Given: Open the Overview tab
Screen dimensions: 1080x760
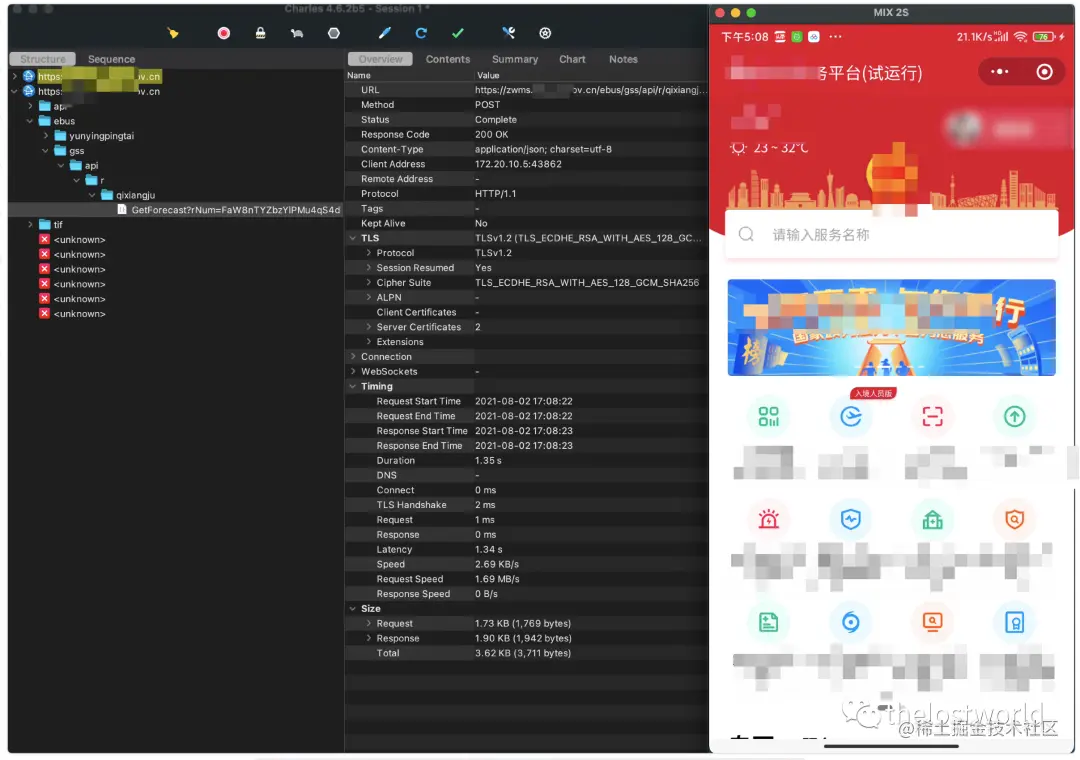Looking at the screenshot, I should 380,59.
